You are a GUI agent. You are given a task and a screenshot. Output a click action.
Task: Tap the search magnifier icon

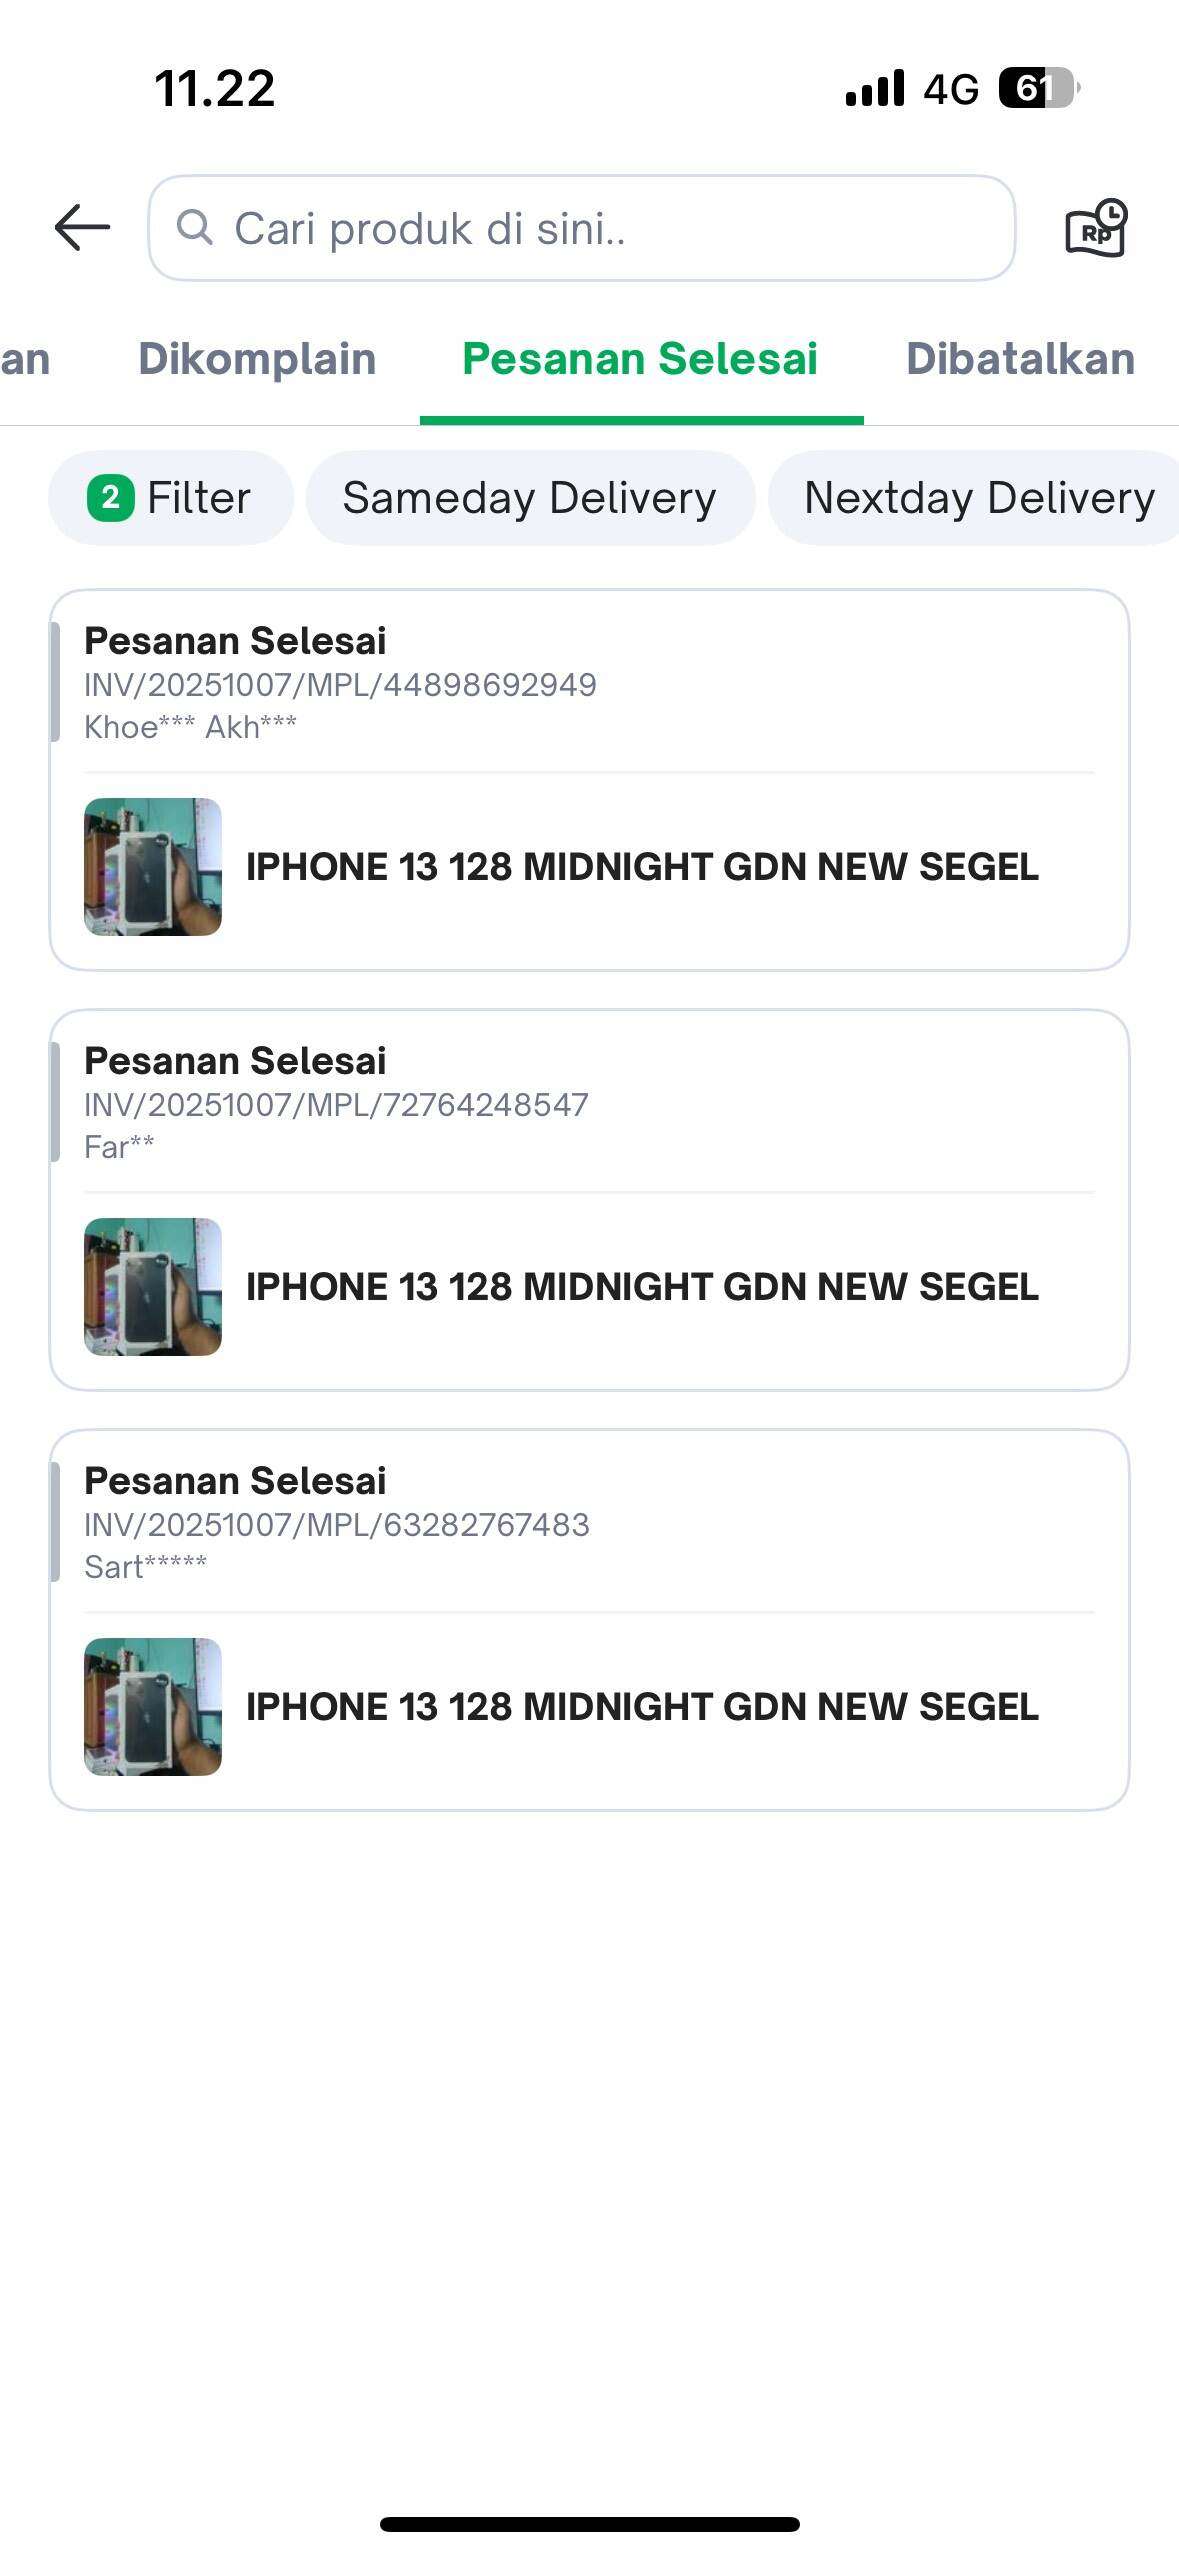tap(195, 227)
